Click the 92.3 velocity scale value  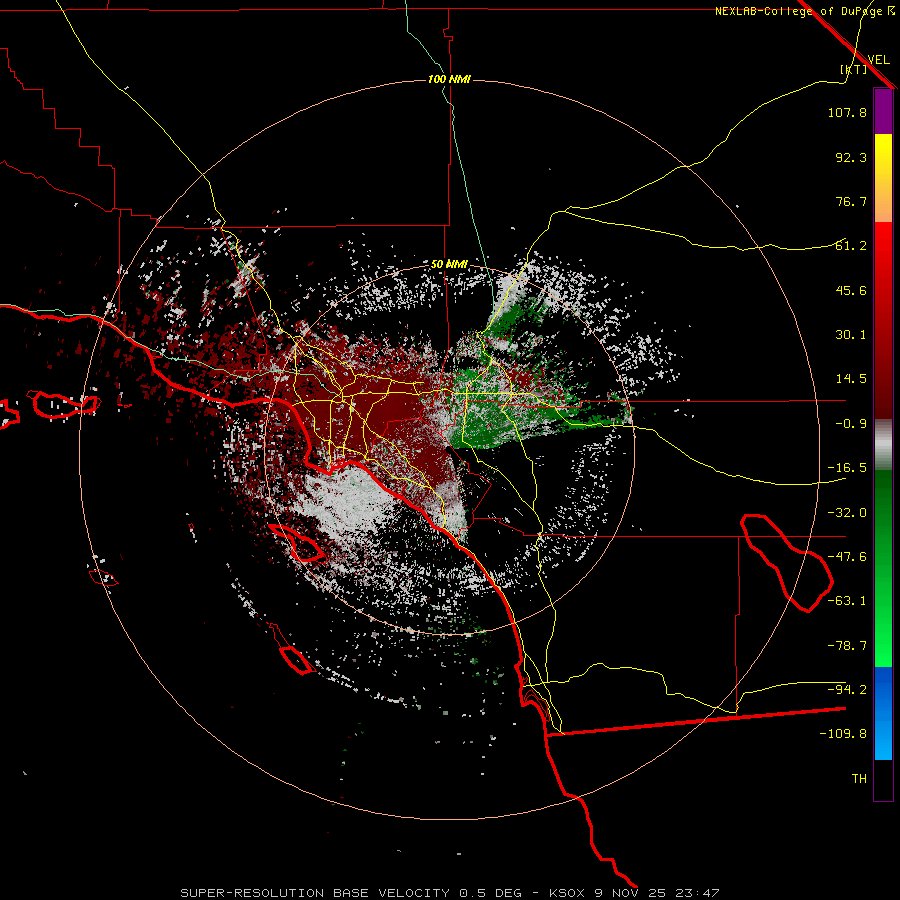(851, 157)
